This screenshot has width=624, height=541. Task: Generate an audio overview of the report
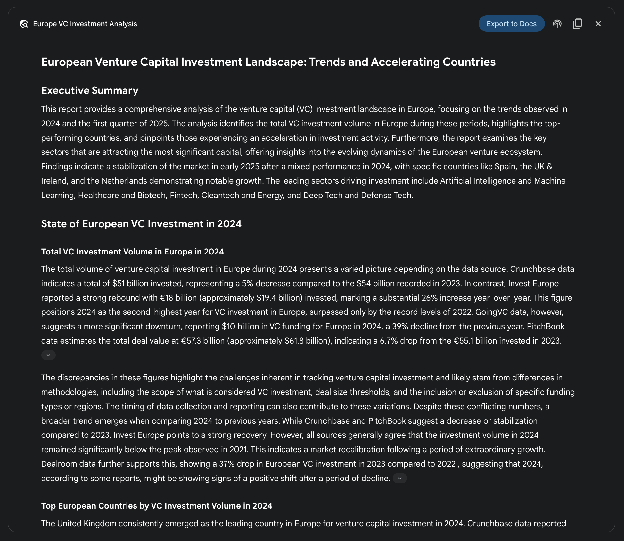[x=557, y=24]
